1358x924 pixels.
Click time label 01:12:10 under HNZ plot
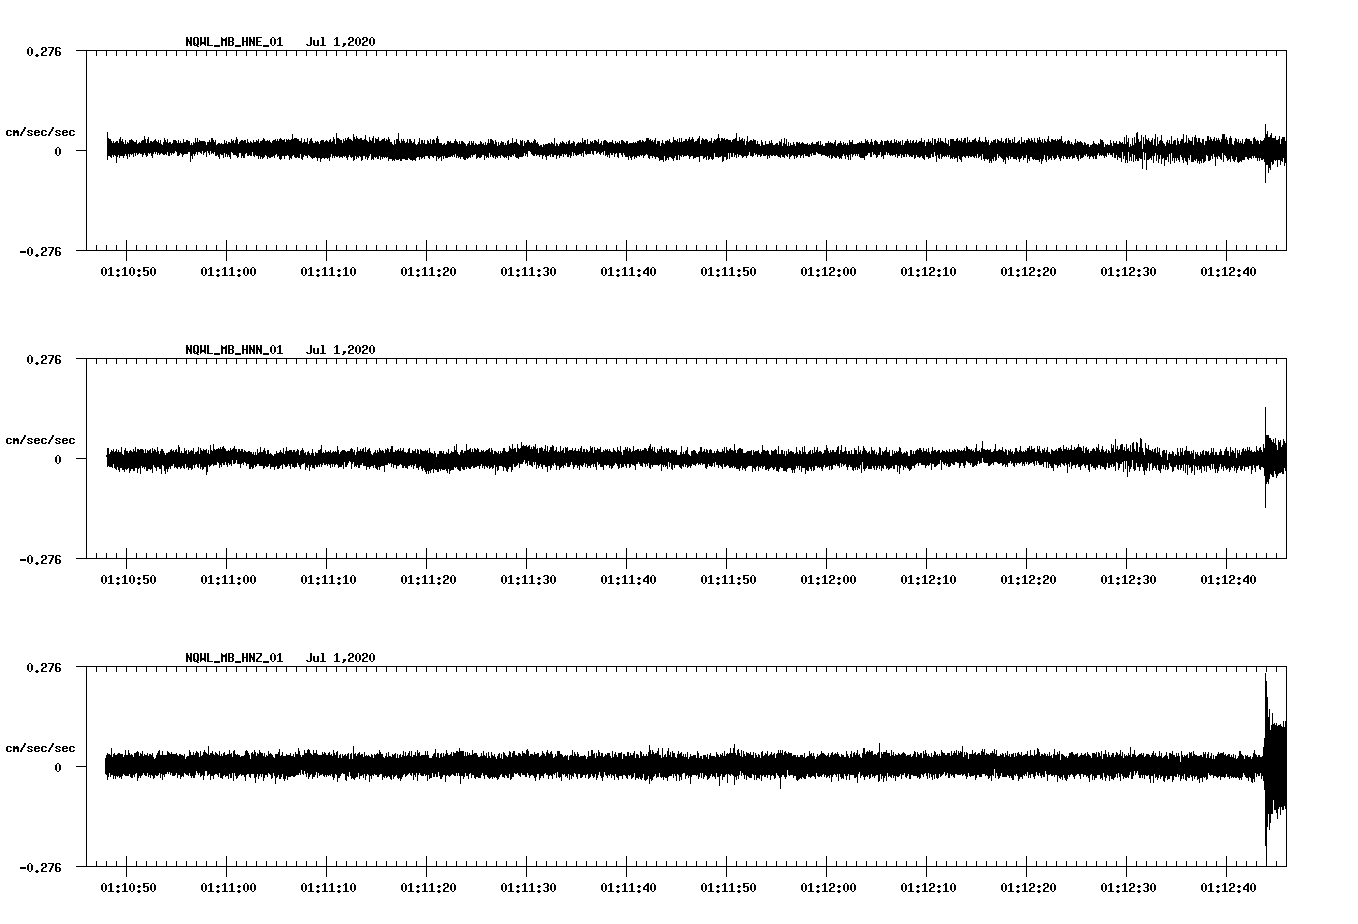[928, 888]
